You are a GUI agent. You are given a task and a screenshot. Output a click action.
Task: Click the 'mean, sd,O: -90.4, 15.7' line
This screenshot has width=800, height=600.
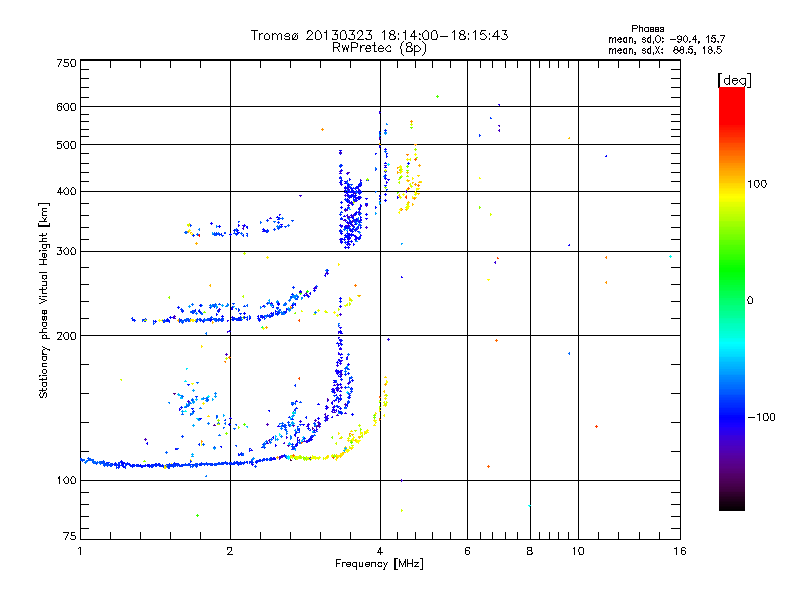[x=666, y=39]
